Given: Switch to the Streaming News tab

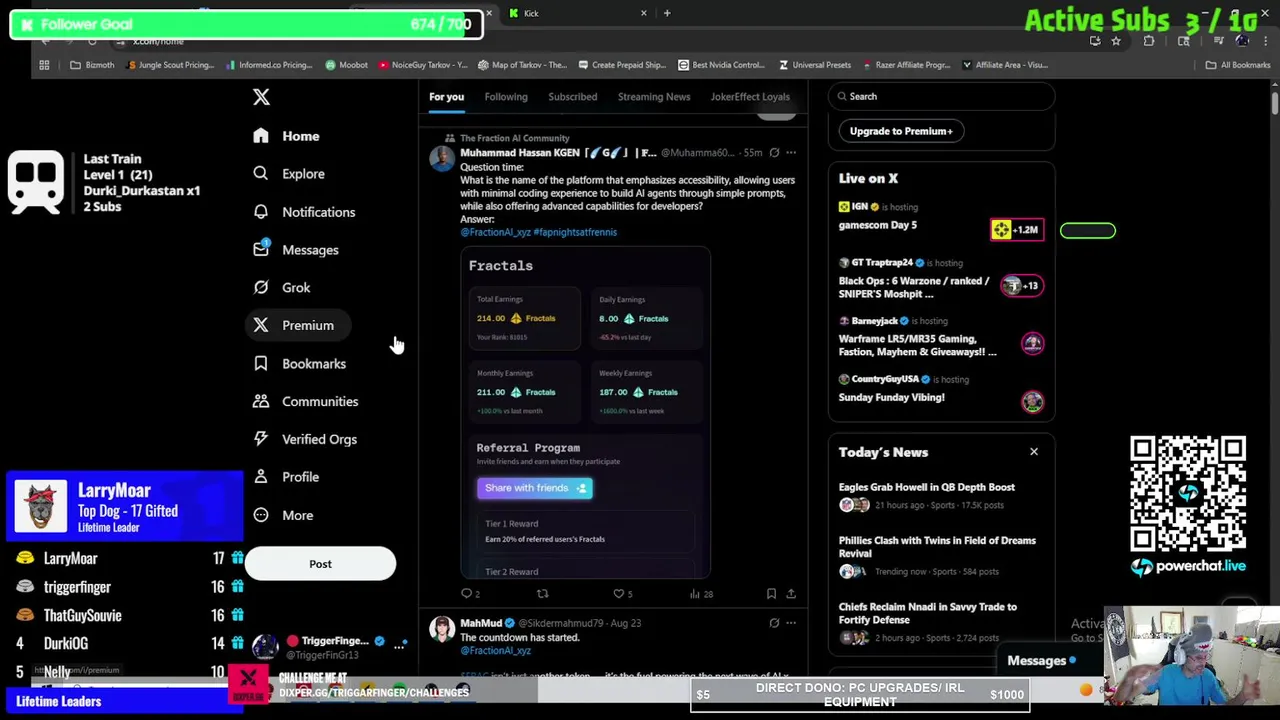Looking at the screenshot, I should coord(654,97).
